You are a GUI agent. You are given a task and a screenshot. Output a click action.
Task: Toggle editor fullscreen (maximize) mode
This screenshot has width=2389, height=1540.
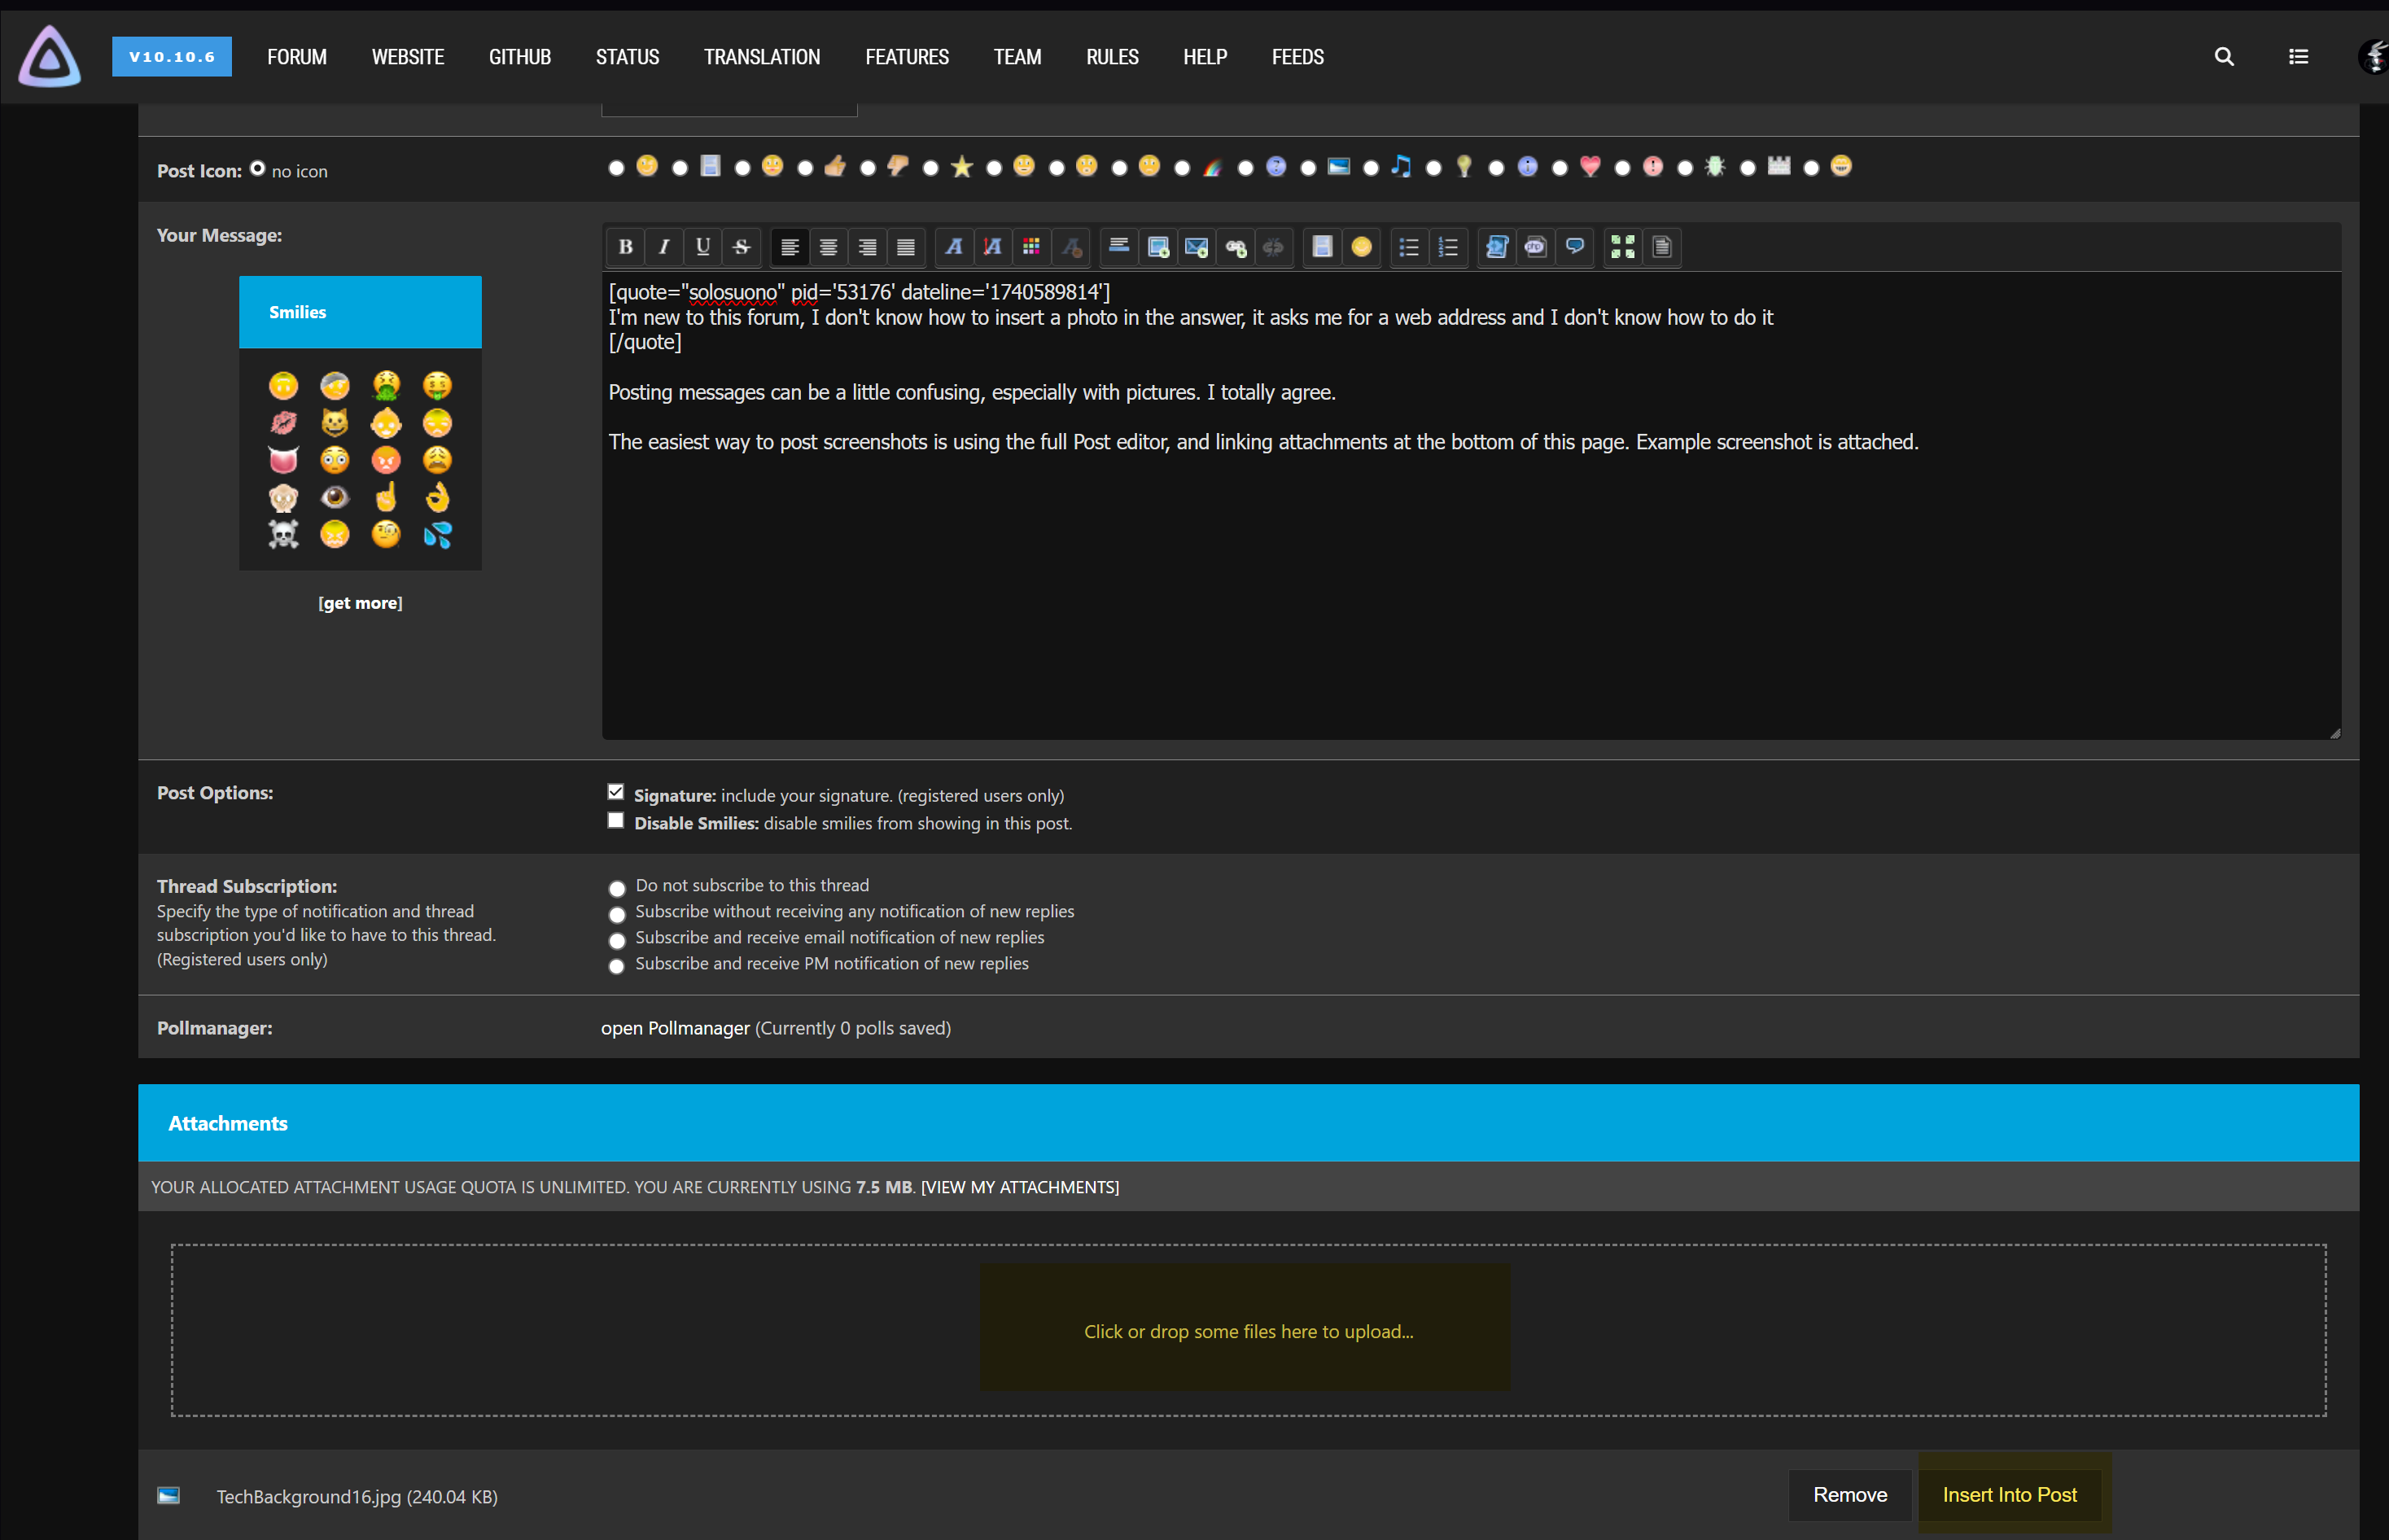[x=1622, y=247]
